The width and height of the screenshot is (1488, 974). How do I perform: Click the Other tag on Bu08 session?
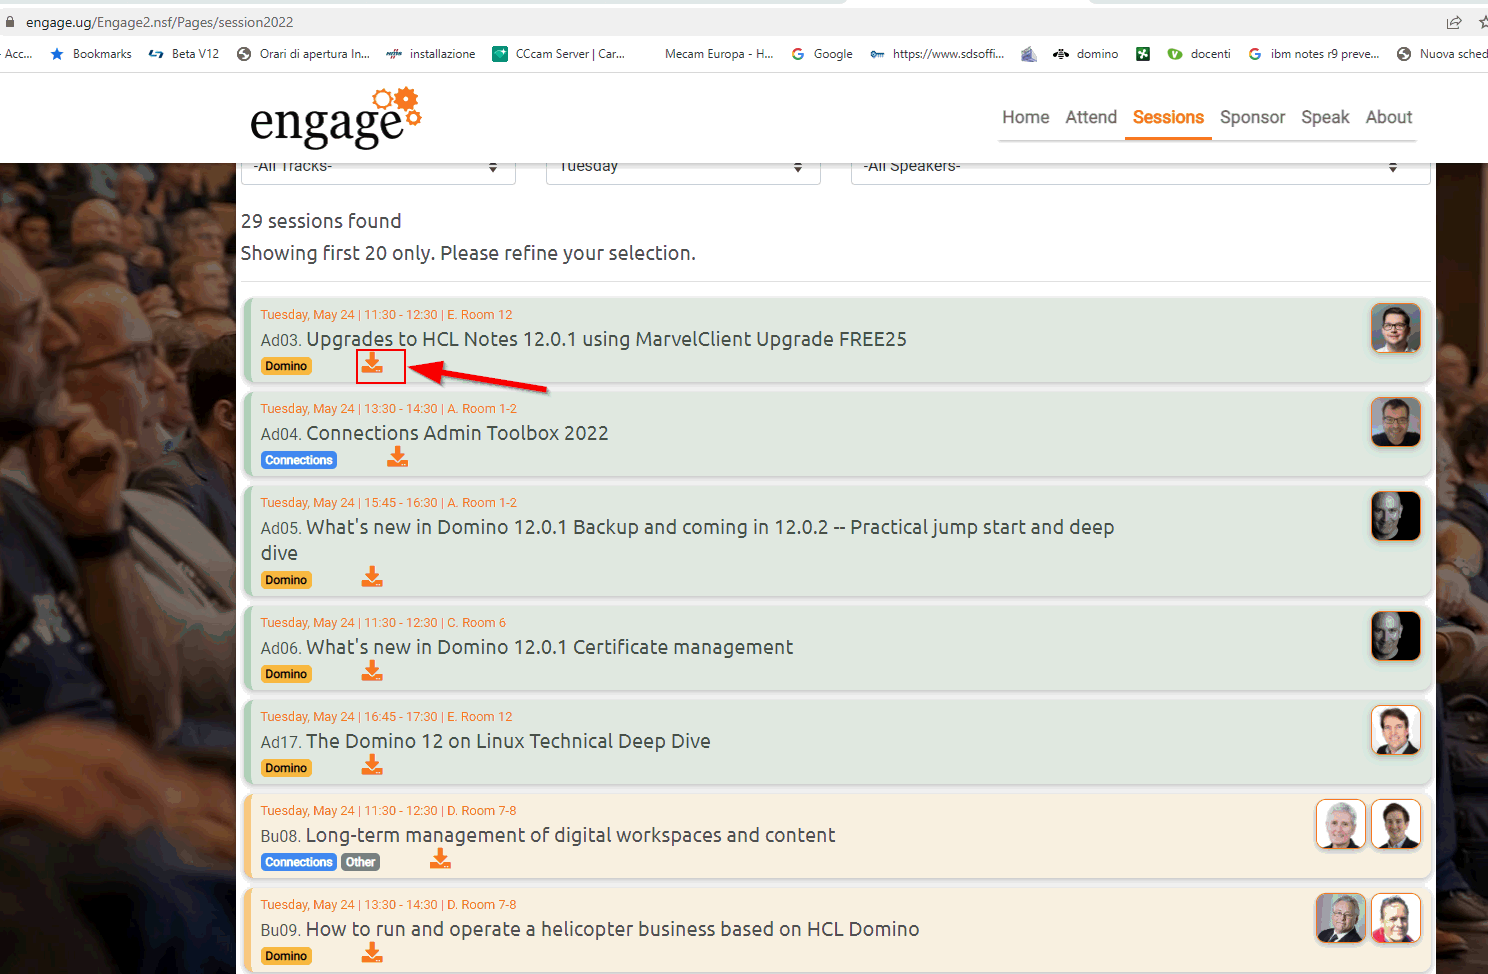361,862
